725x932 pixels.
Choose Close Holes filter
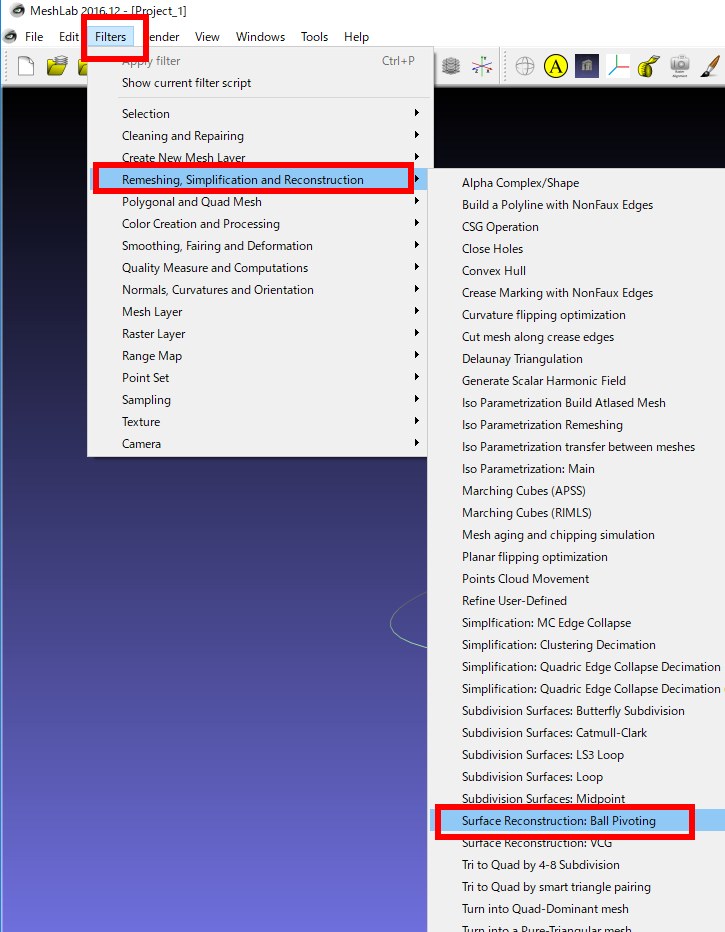tap(493, 249)
